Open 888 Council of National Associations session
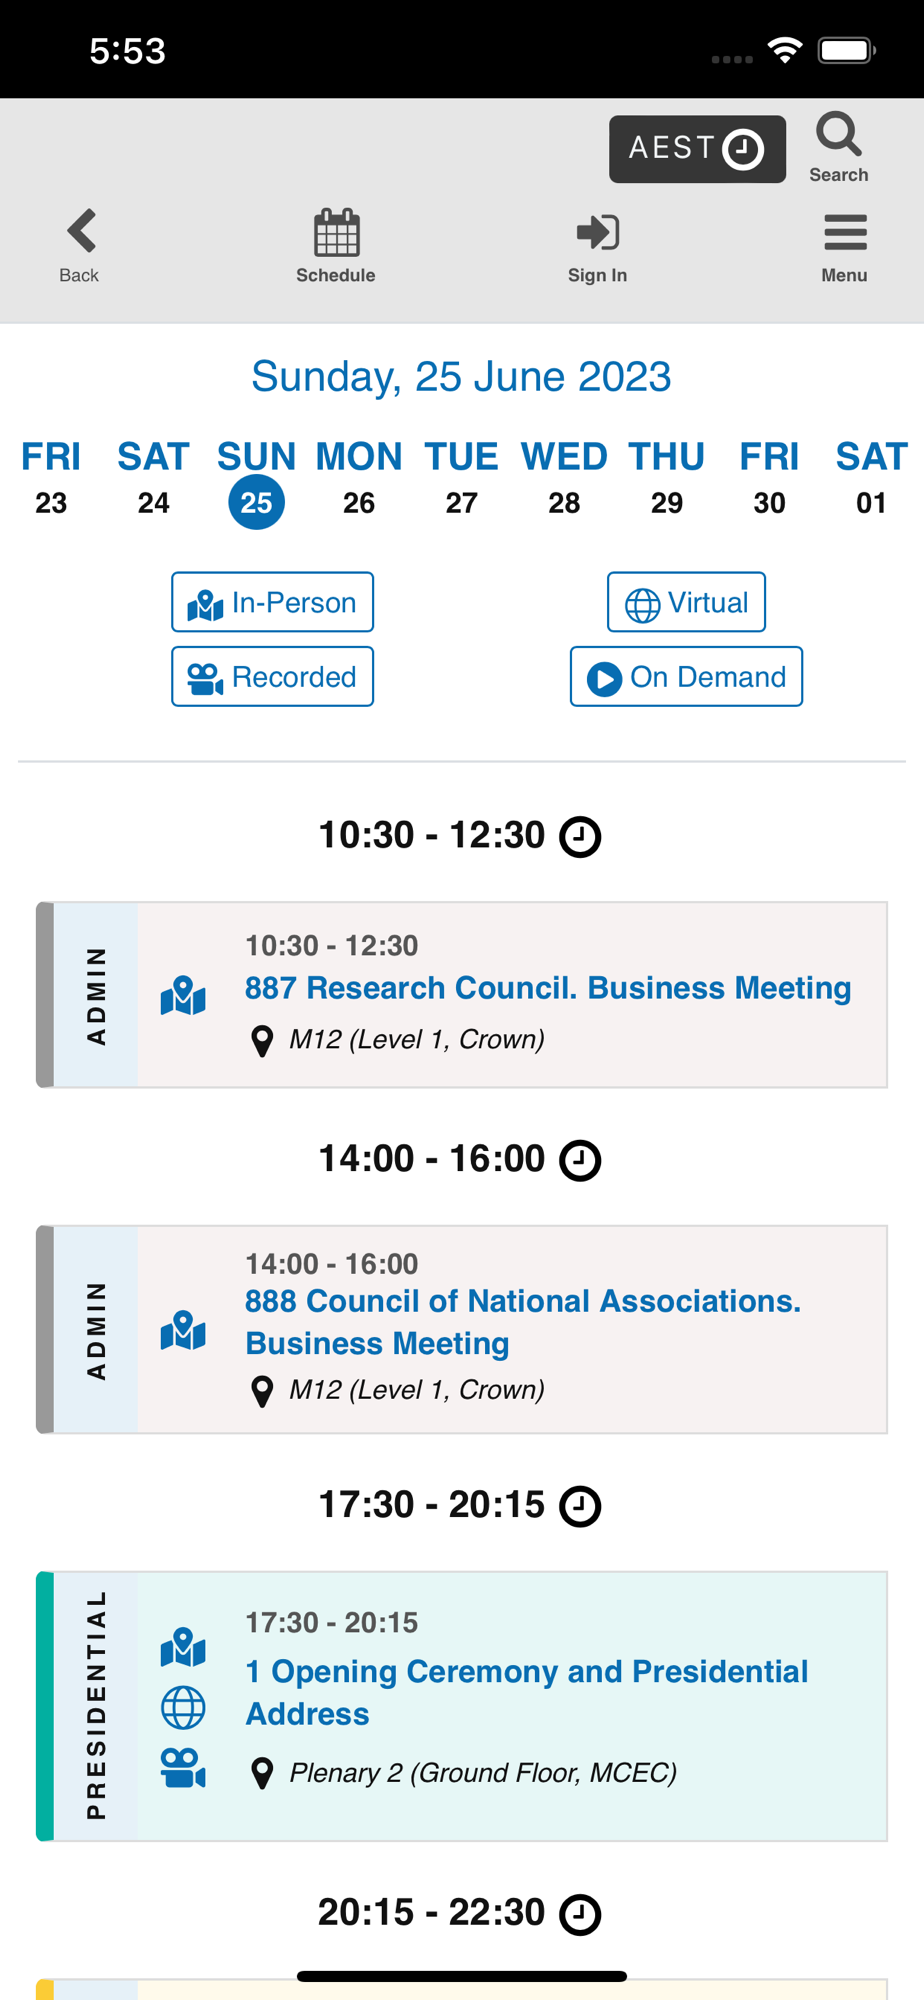924x2000 pixels. pos(523,1321)
